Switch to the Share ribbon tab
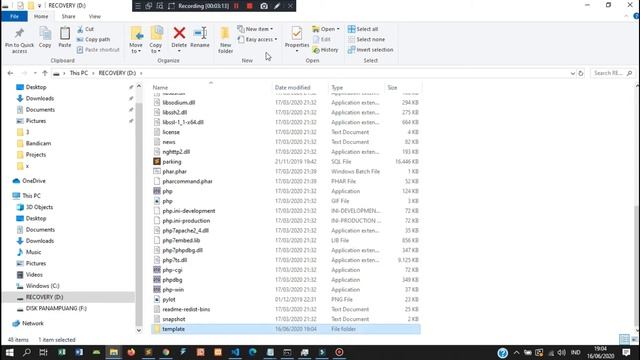Image resolution: width=640 pixels, height=360 pixels. (68, 16)
